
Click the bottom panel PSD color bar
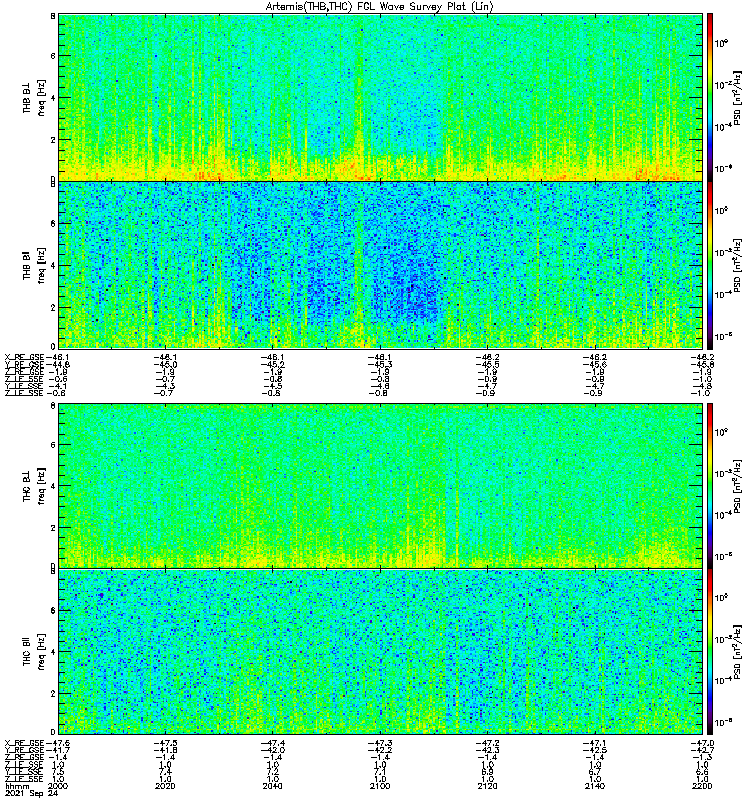pyautogui.click(x=710, y=652)
